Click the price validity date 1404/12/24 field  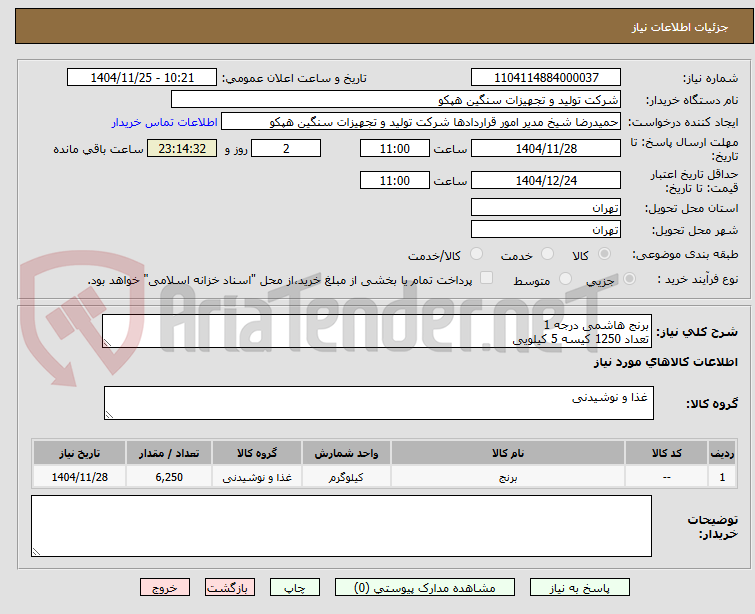546,180
